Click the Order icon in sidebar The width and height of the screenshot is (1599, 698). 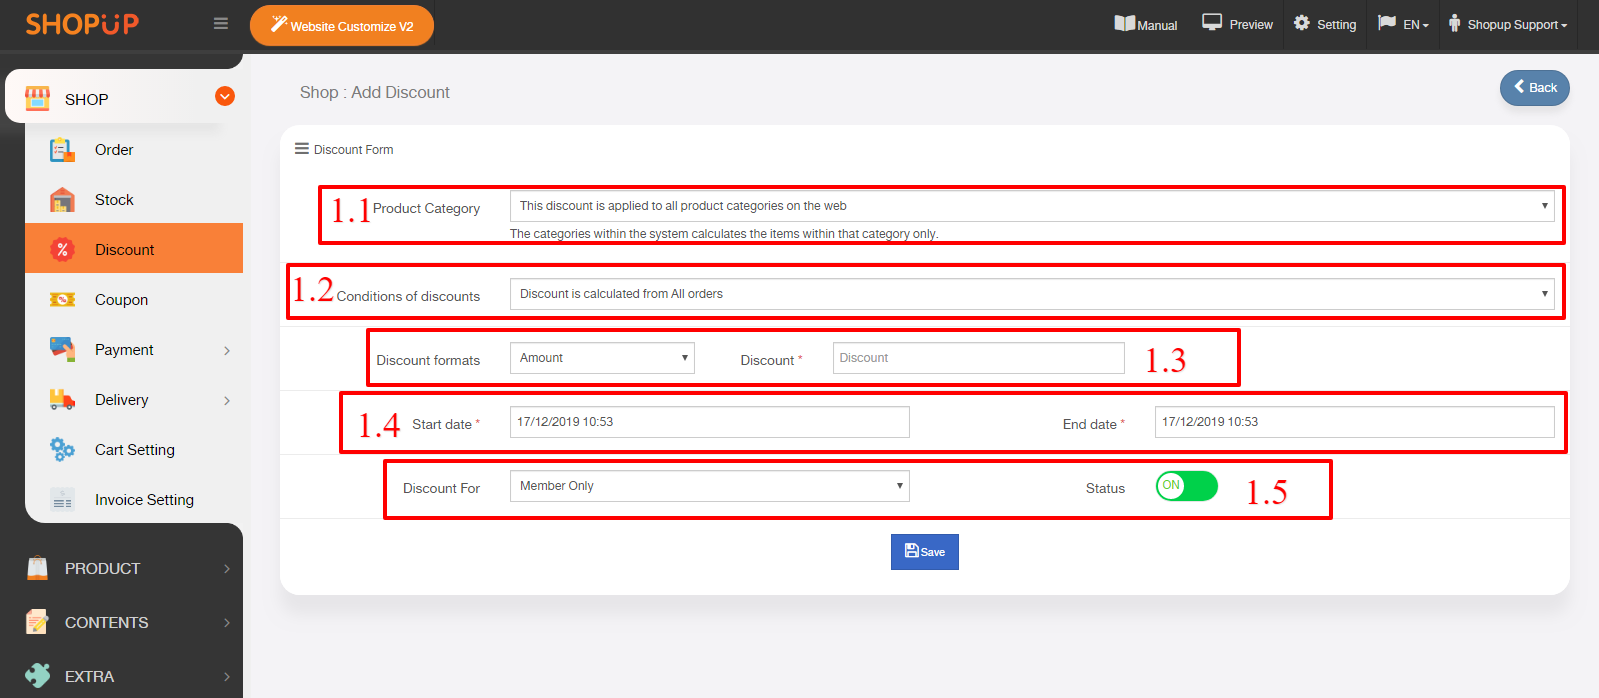(62, 150)
